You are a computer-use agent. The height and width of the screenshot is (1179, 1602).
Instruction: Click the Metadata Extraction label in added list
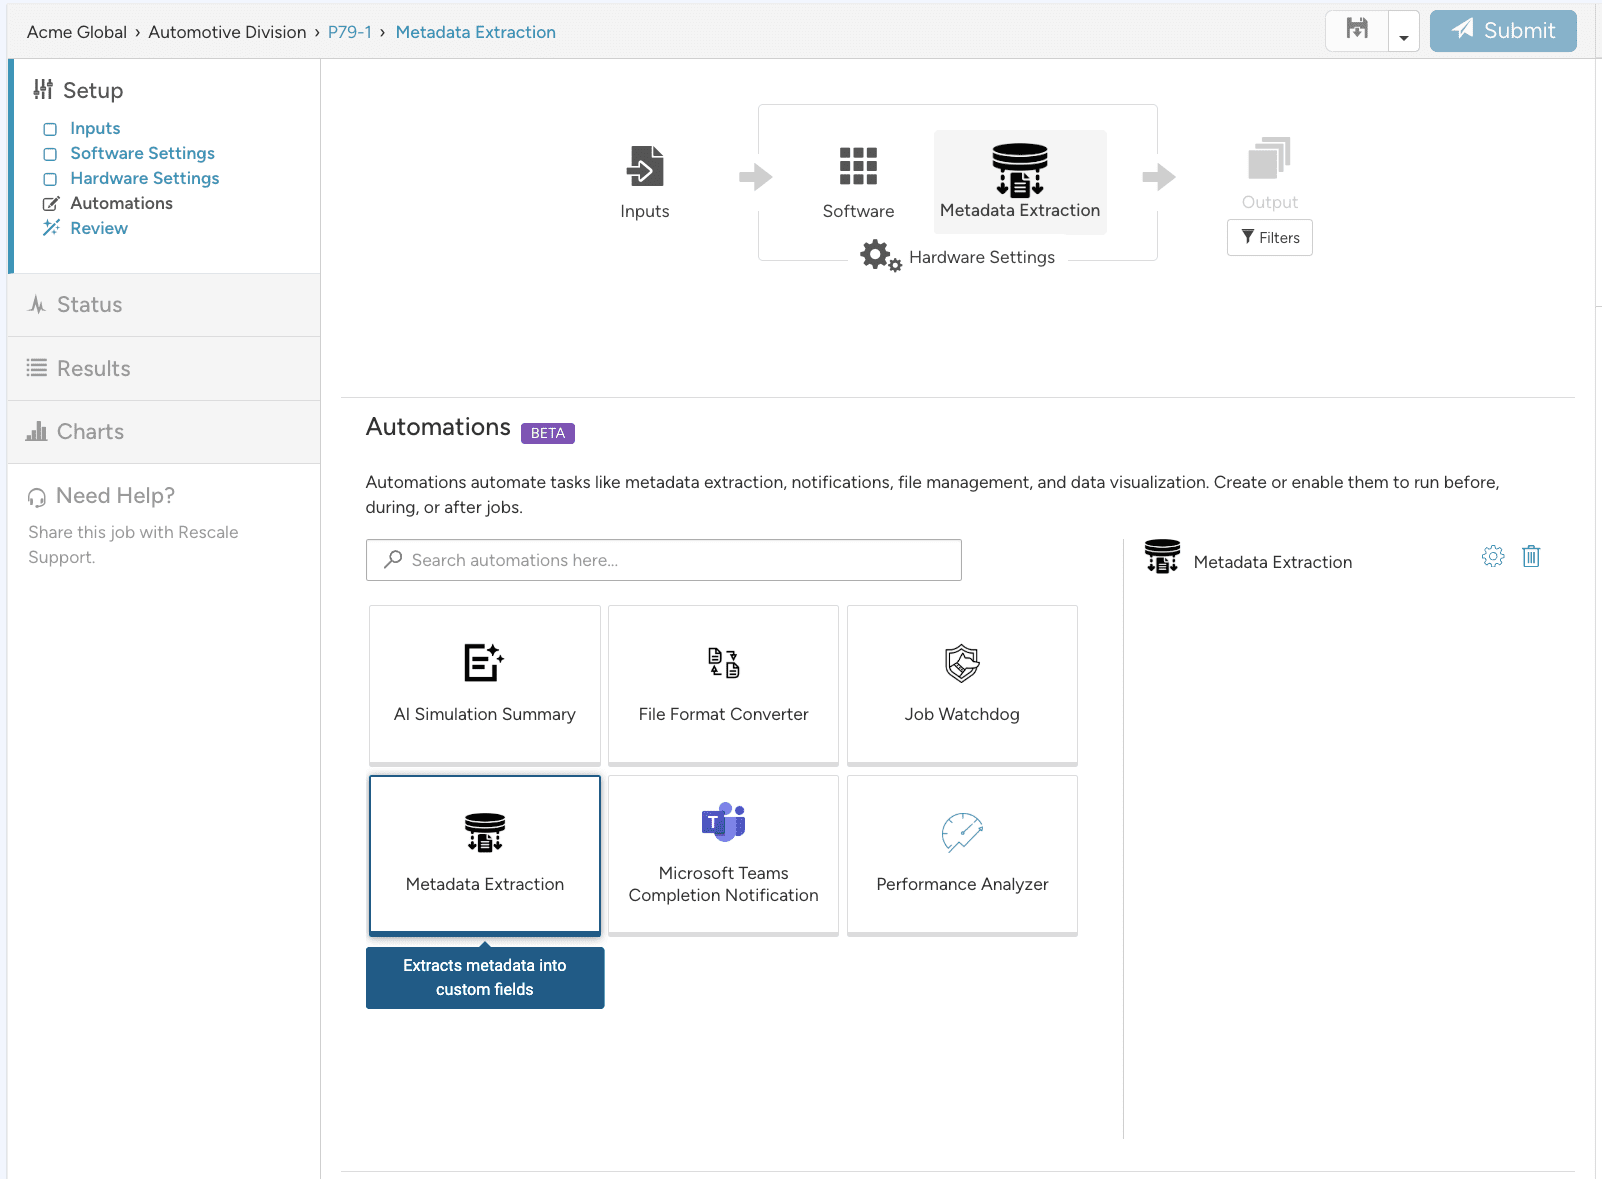[x=1272, y=562]
